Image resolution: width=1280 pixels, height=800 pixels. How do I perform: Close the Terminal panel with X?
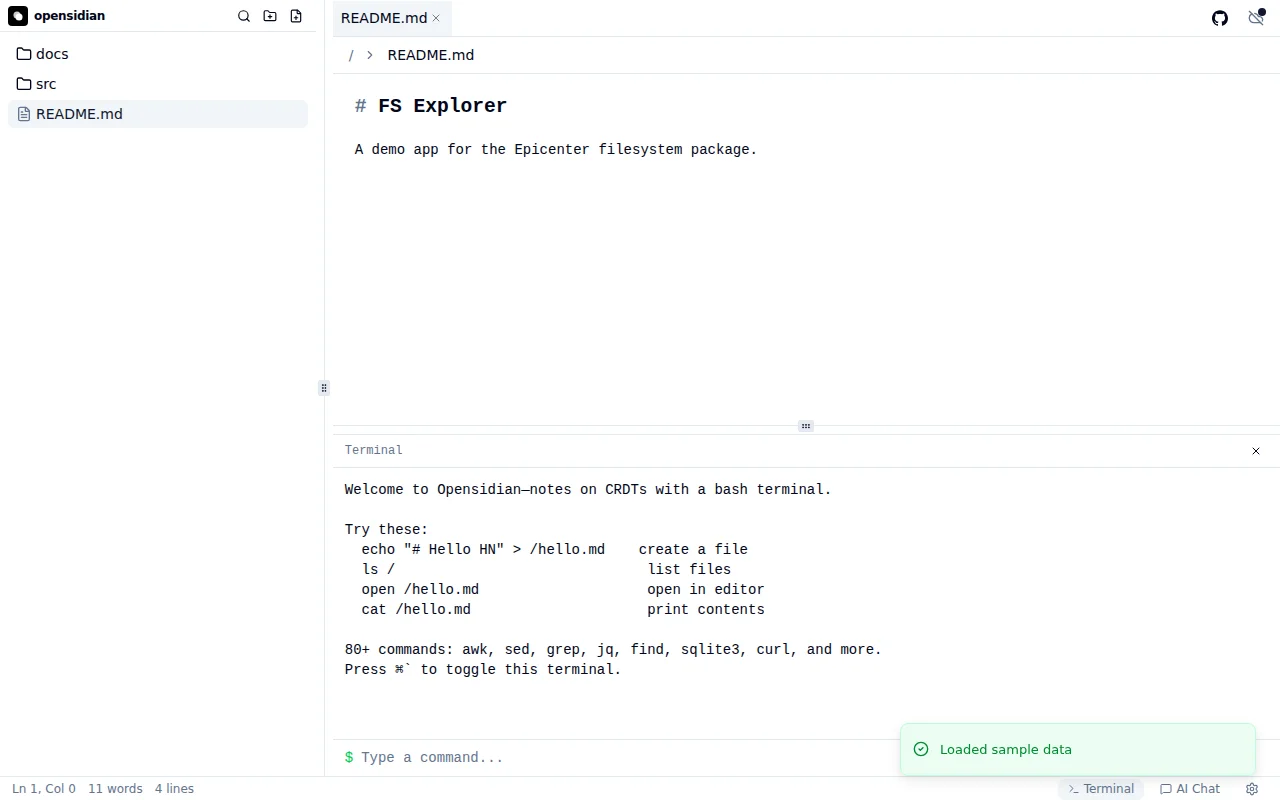click(x=1256, y=451)
